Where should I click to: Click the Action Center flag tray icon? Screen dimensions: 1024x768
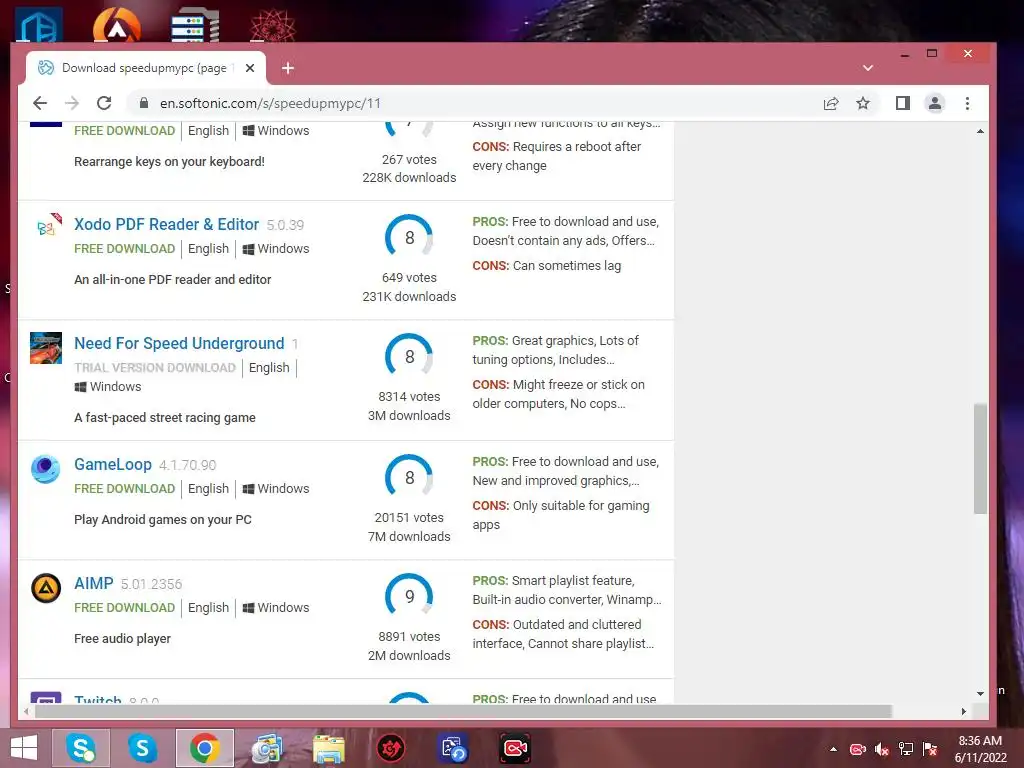coord(930,749)
